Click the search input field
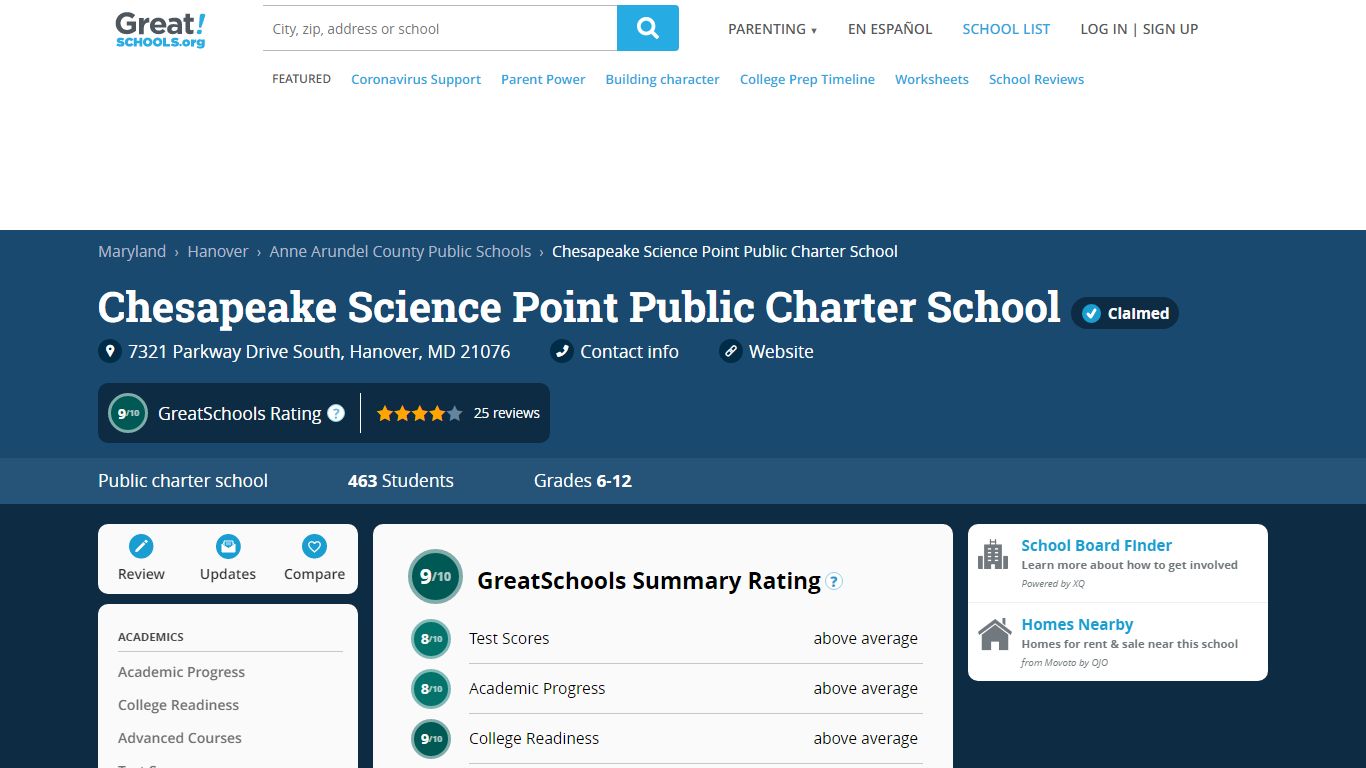 coord(440,28)
